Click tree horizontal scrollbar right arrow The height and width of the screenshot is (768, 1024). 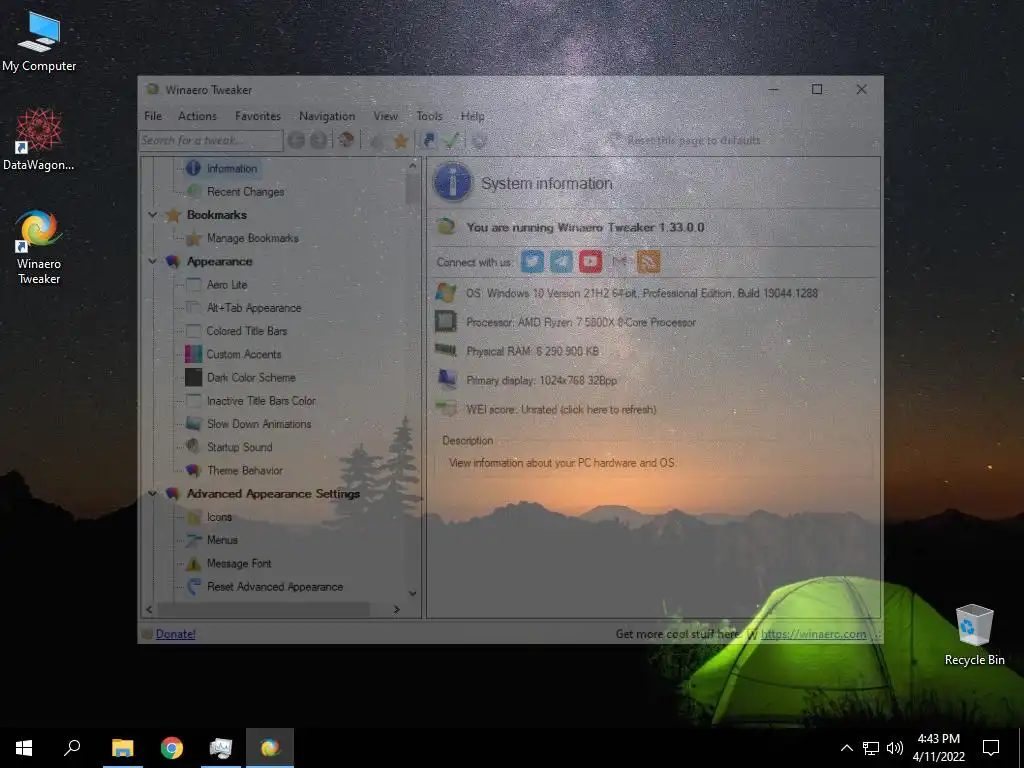[396, 609]
